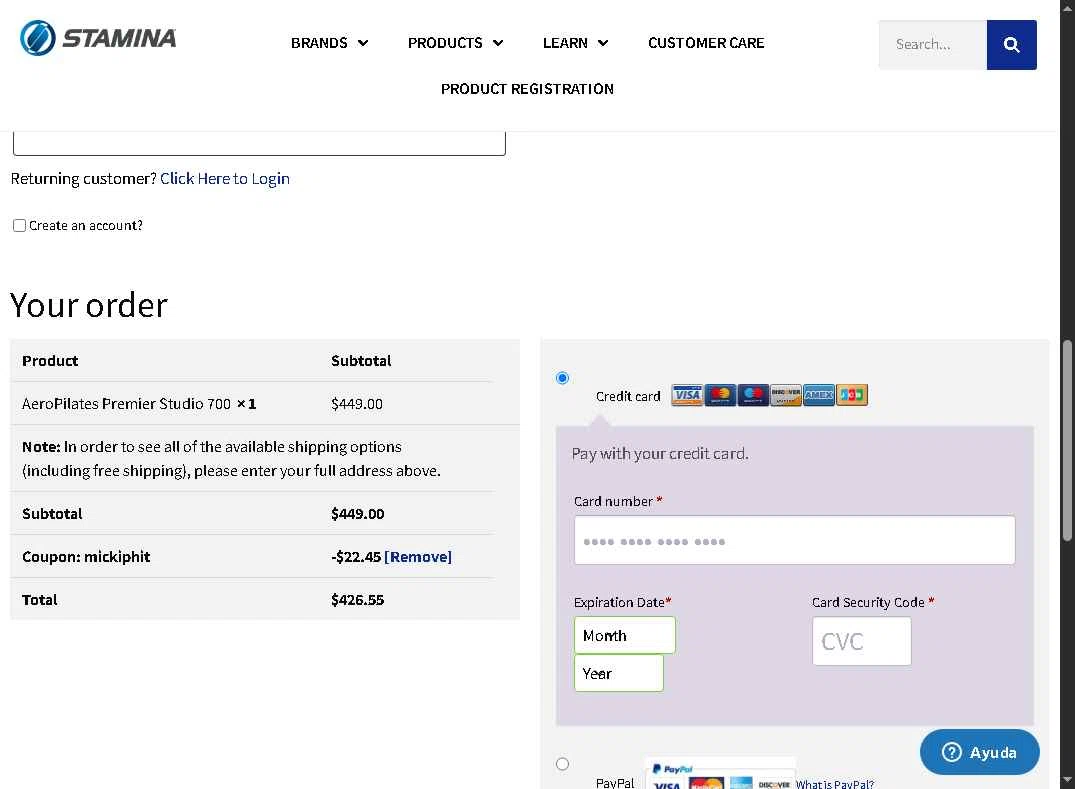1075x789 pixels.
Task: Open the Ayuda help widget
Action: coord(979,752)
